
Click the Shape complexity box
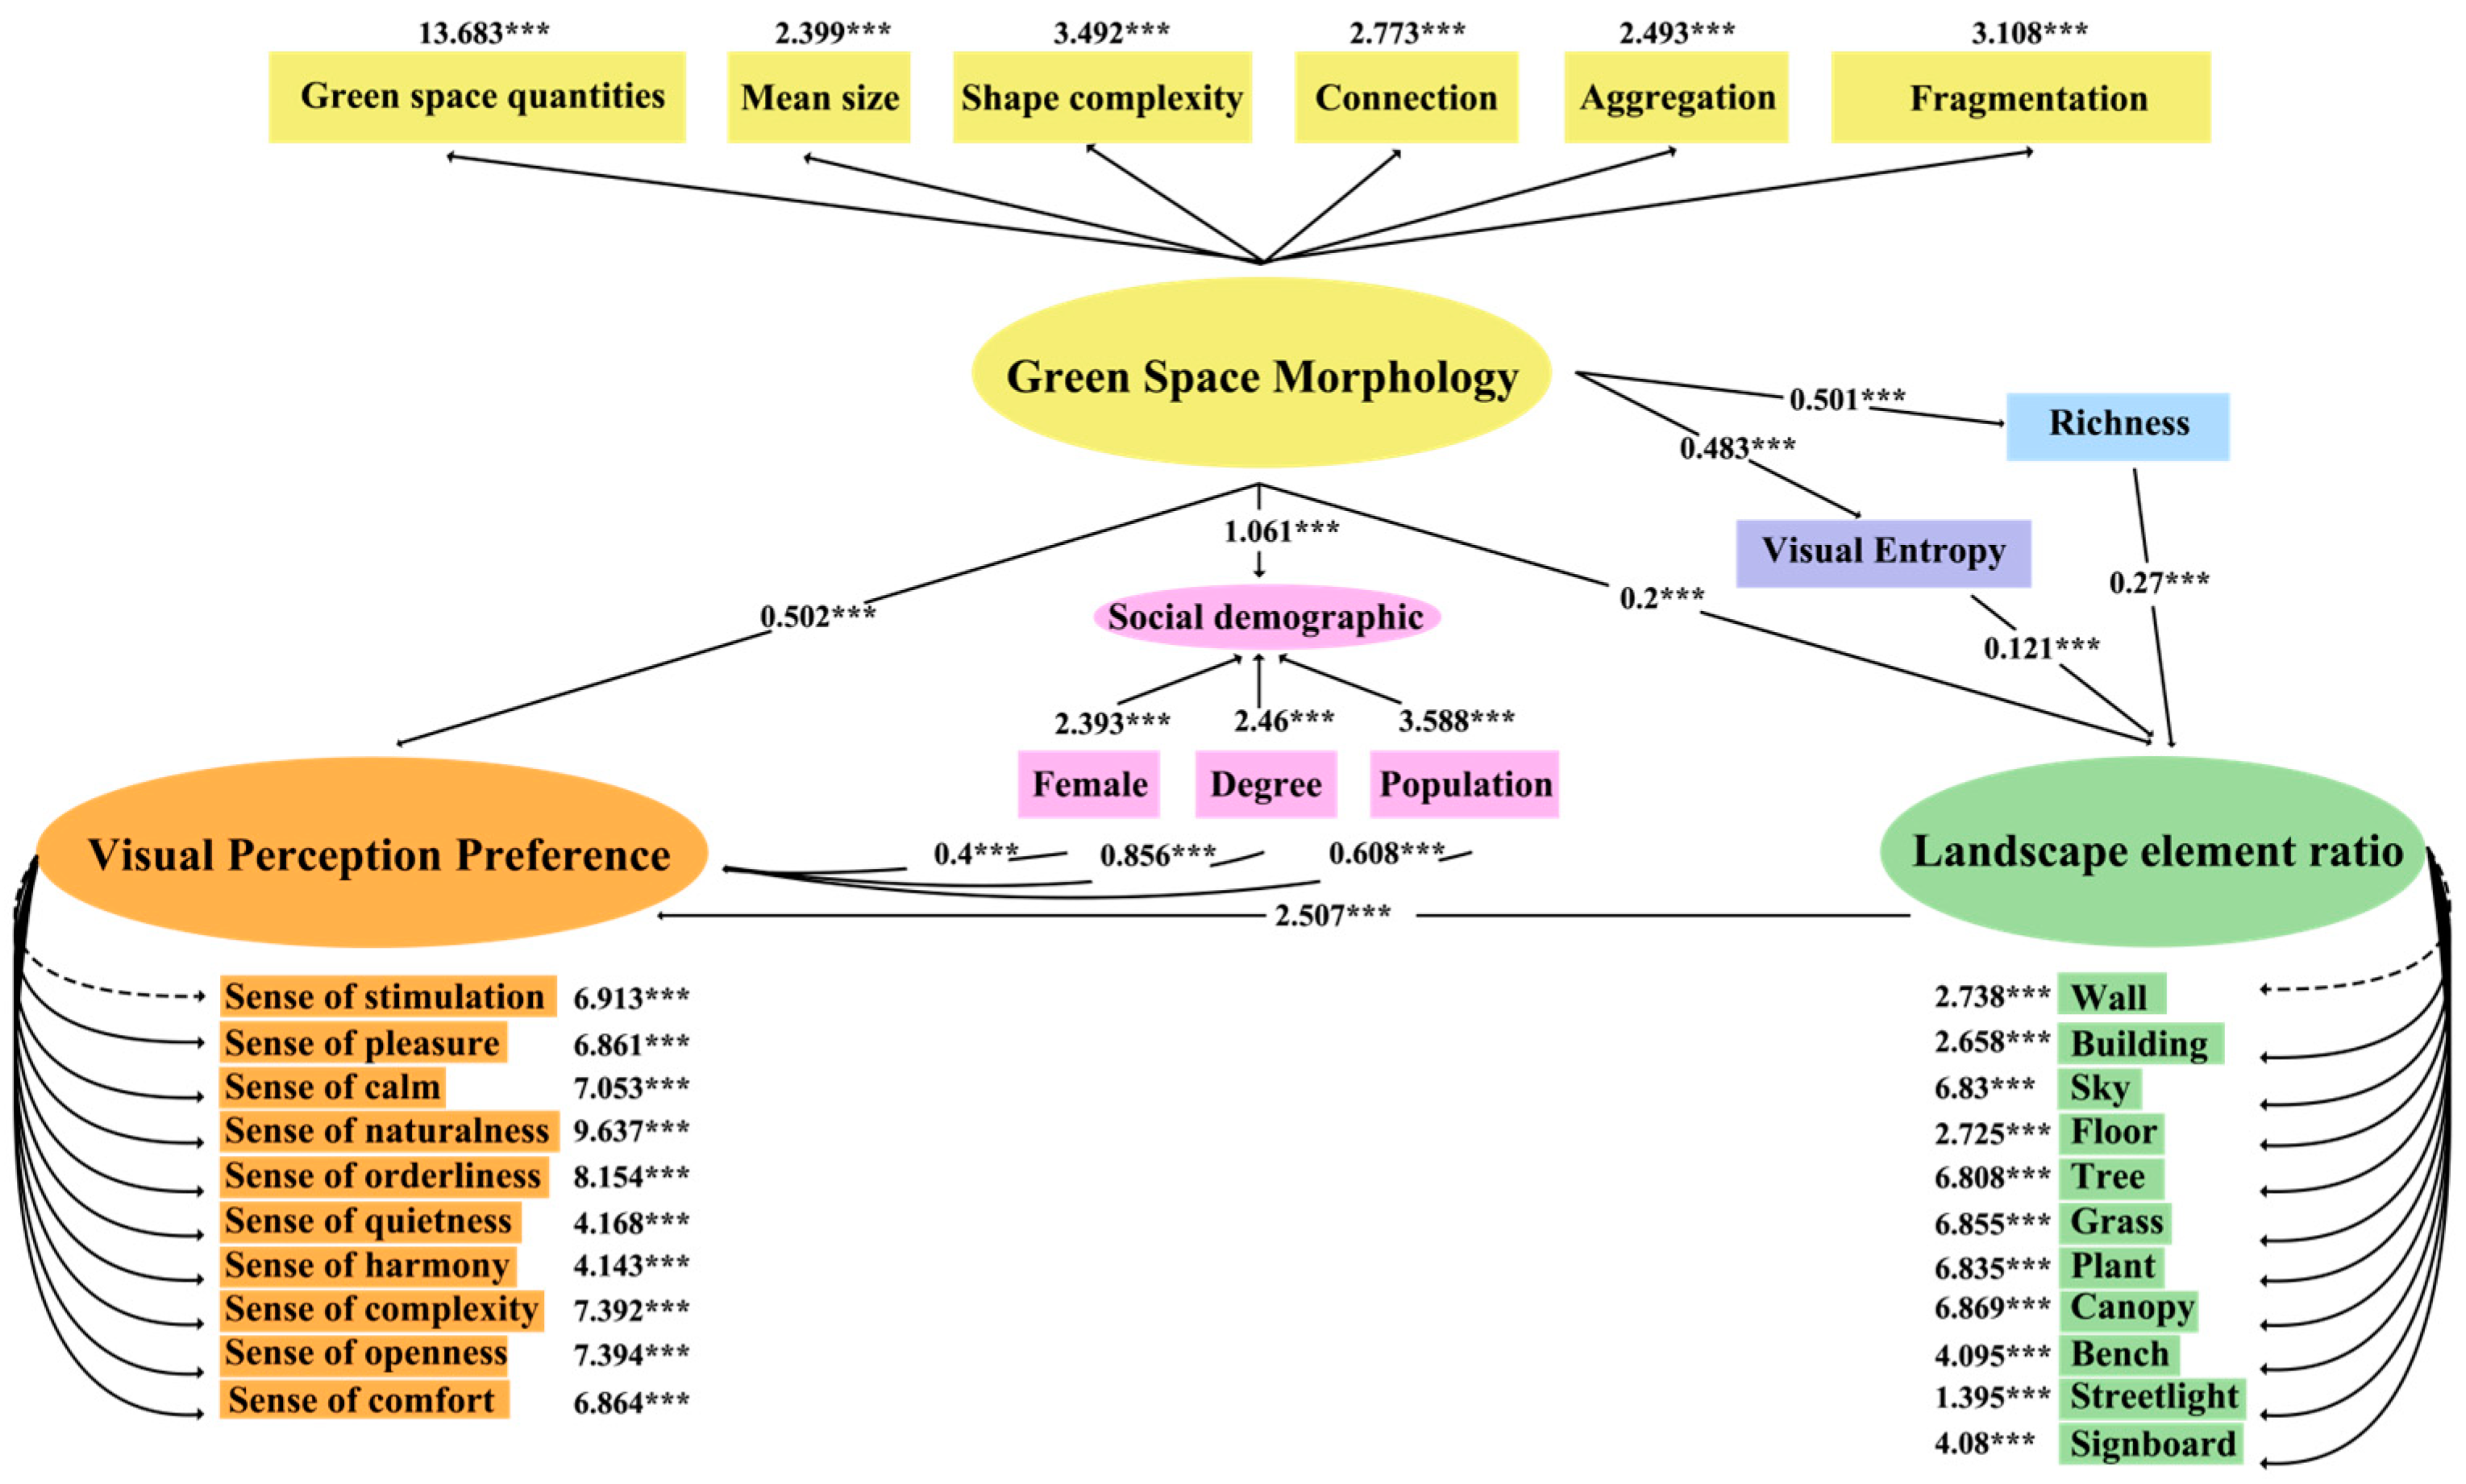1101,97
